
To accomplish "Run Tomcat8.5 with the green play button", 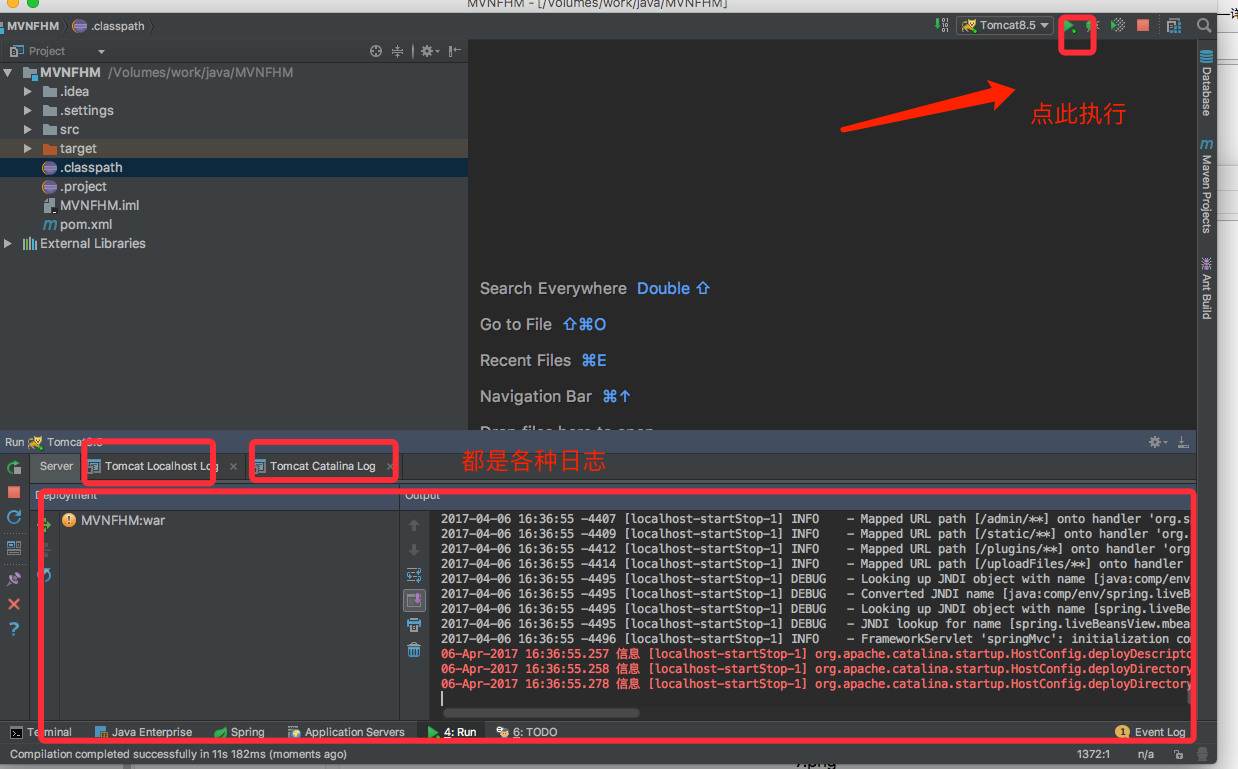I will point(1070,26).
